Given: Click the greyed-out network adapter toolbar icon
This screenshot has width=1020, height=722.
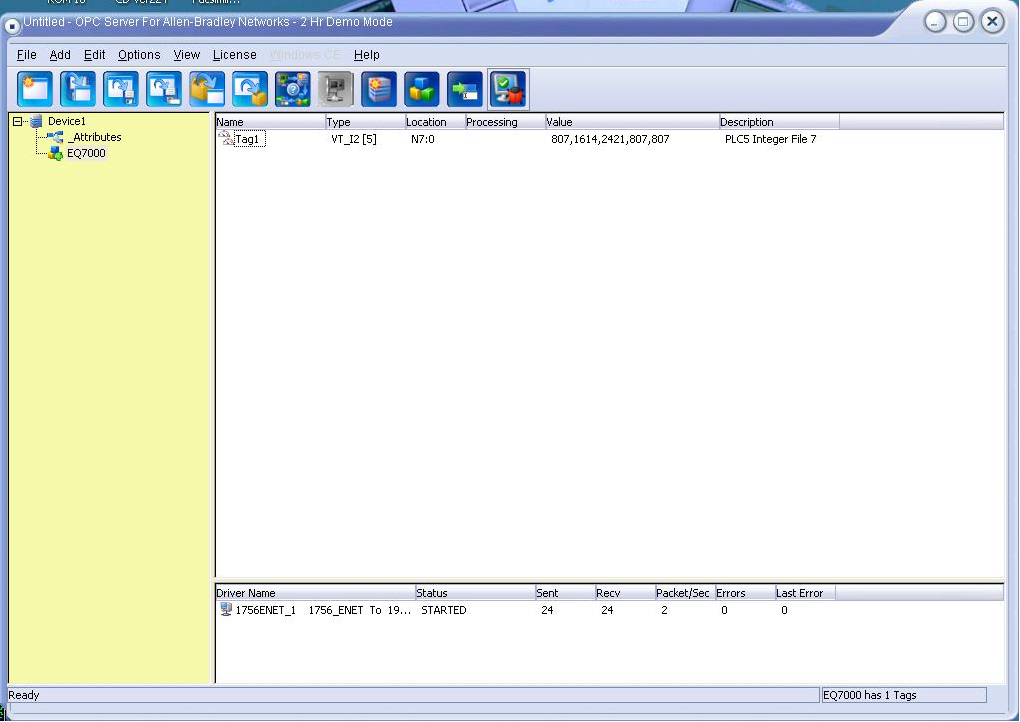Looking at the screenshot, I should pos(336,89).
